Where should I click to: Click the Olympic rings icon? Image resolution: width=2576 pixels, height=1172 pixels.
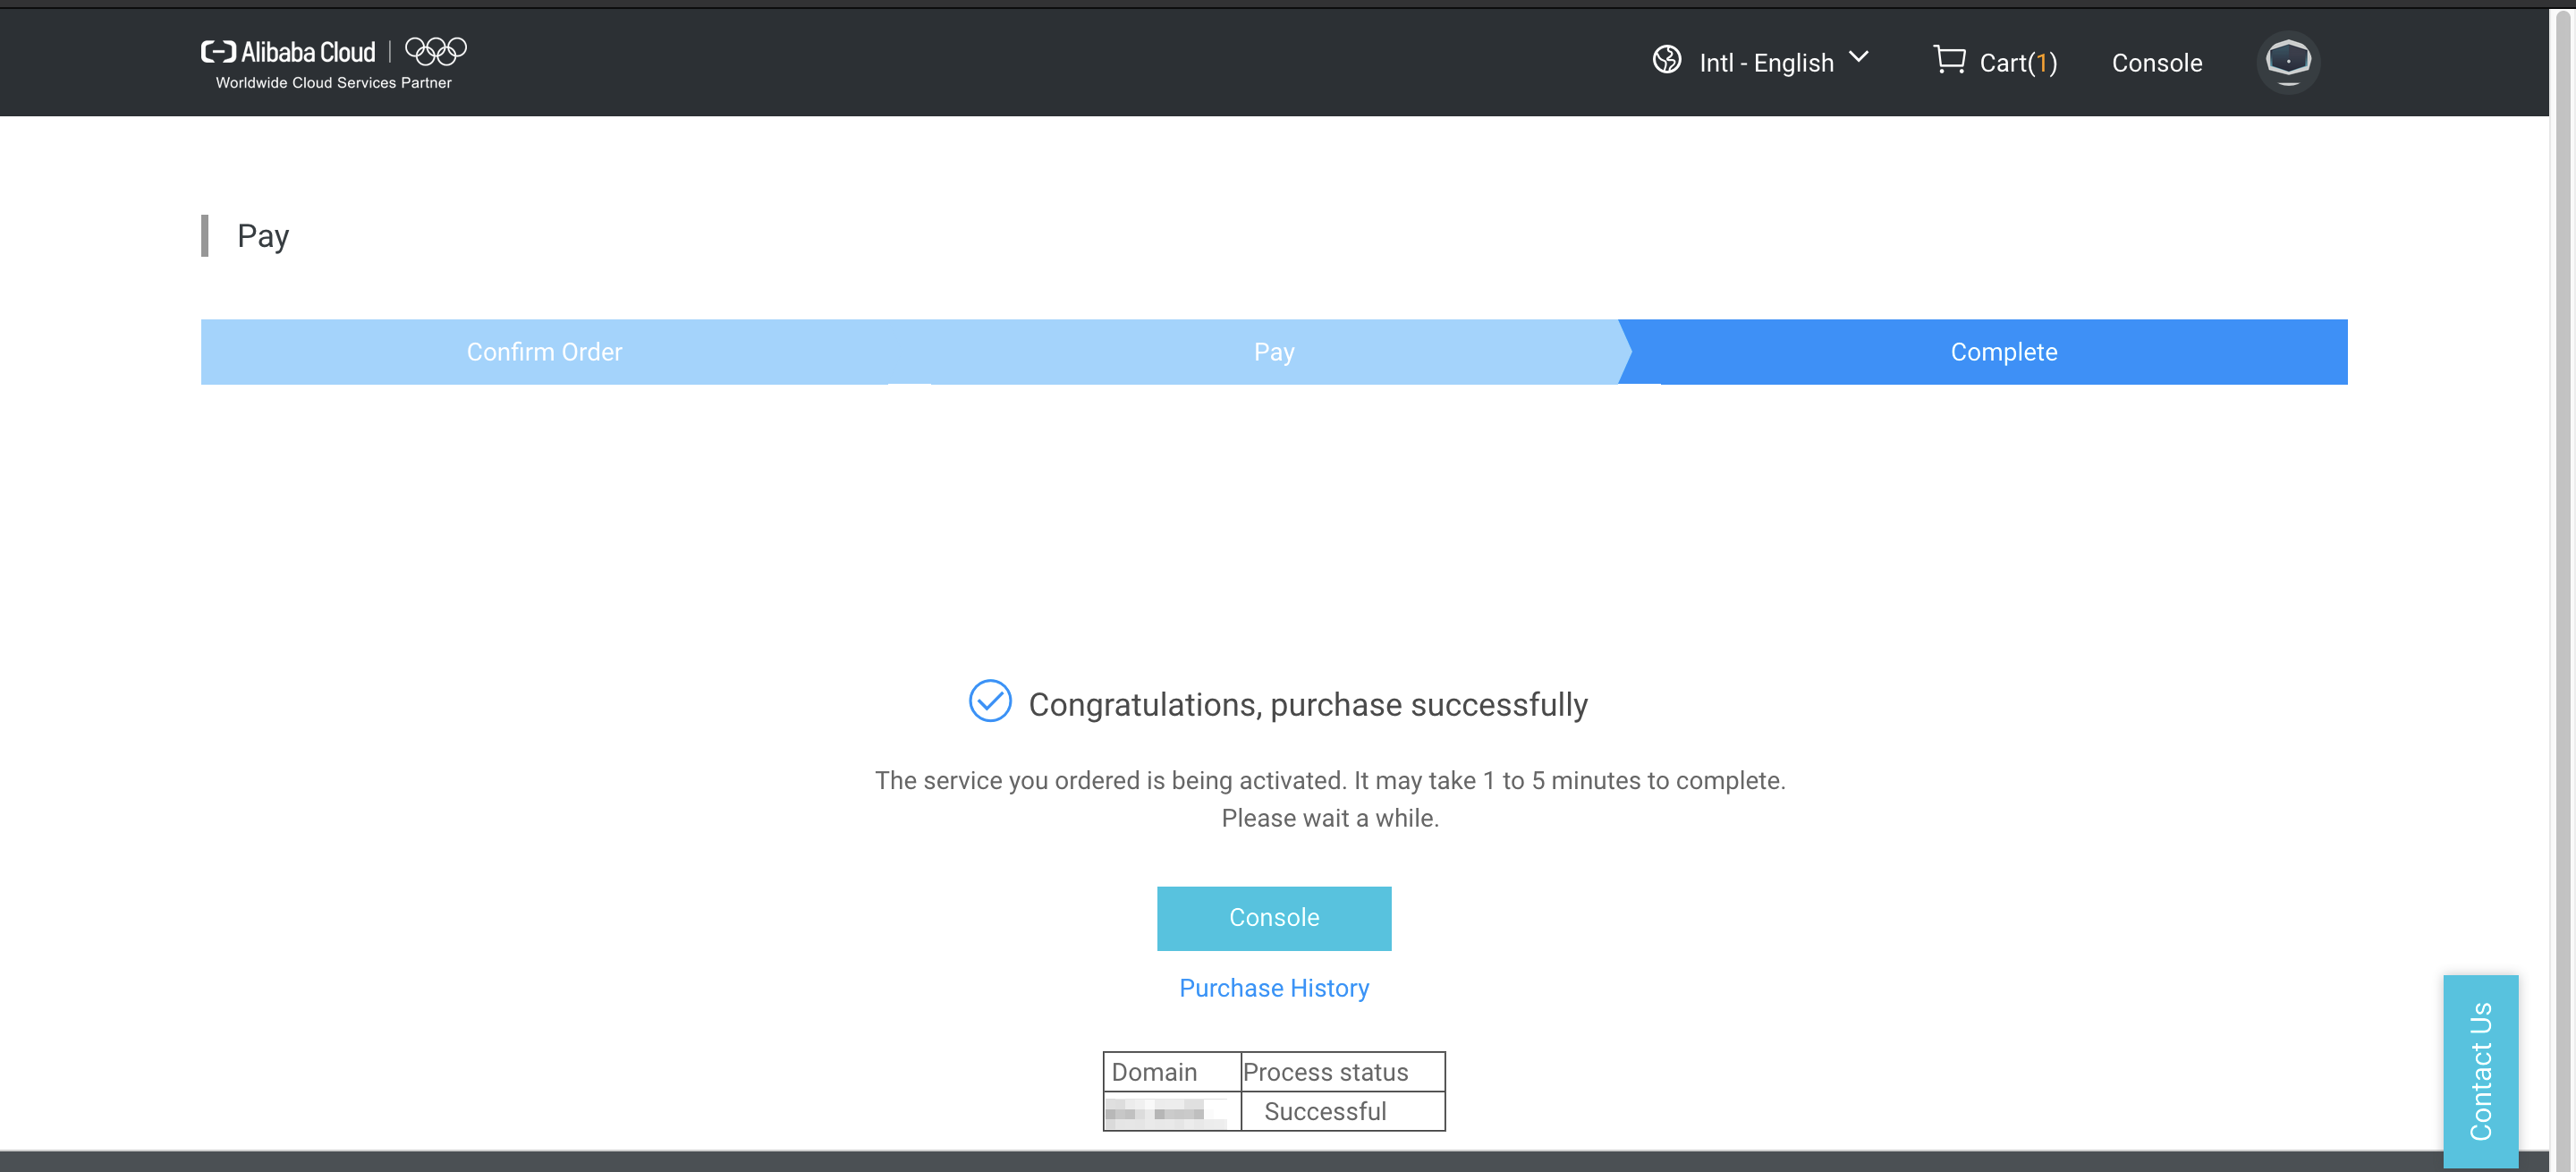pyautogui.click(x=435, y=50)
